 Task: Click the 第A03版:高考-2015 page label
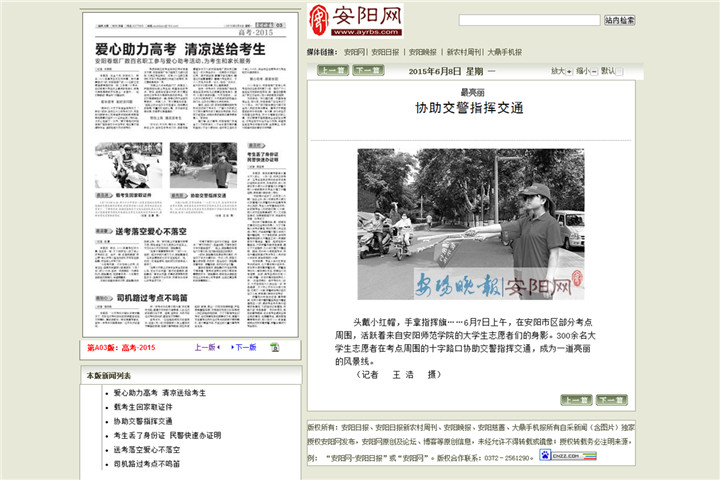(x=121, y=348)
